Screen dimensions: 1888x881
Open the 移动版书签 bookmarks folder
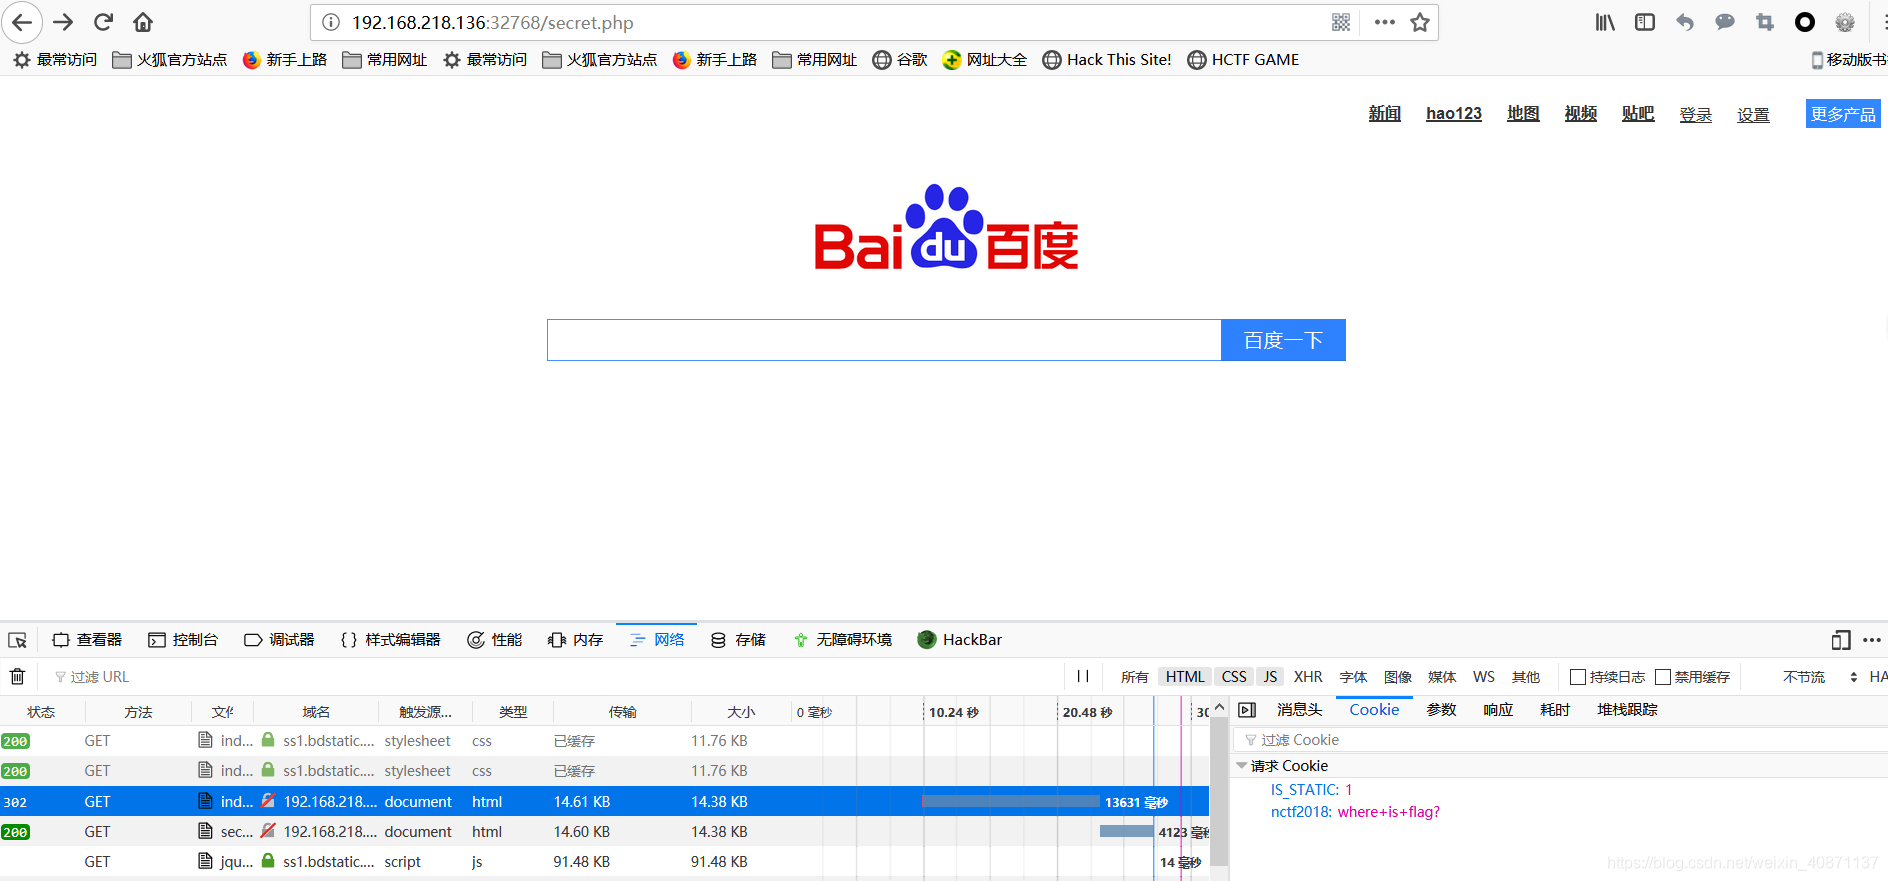[1848, 60]
